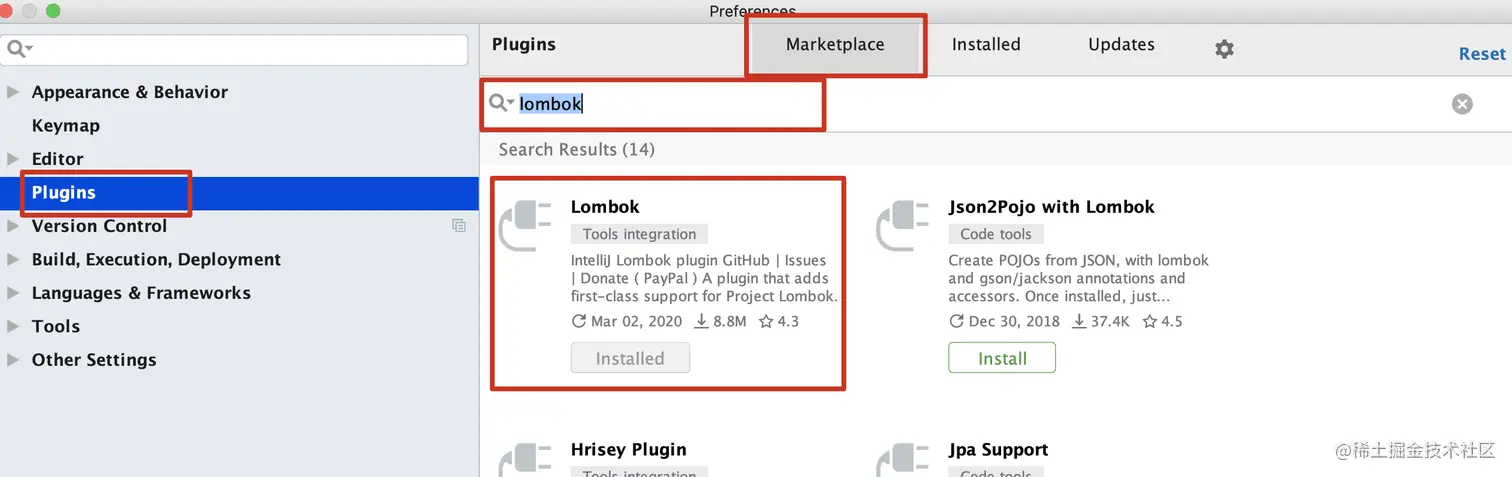The image size is (1512, 477).
Task: Clear the lombok search text
Action: (x=1462, y=104)
